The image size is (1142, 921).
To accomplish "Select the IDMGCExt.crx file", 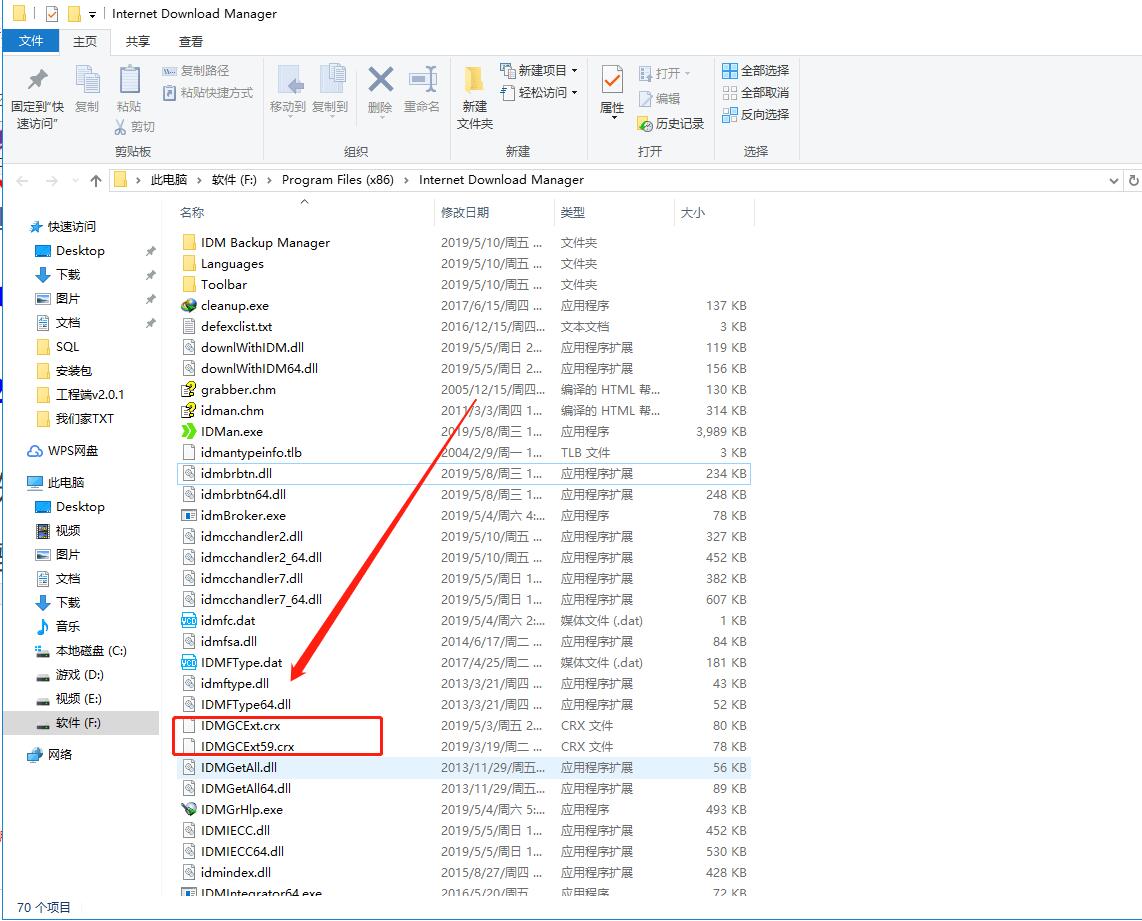I will point(240,726).
